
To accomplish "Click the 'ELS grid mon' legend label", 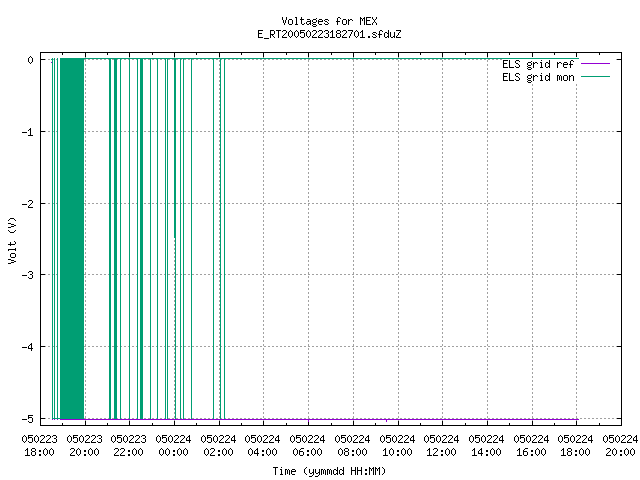I will pos(538,77).
